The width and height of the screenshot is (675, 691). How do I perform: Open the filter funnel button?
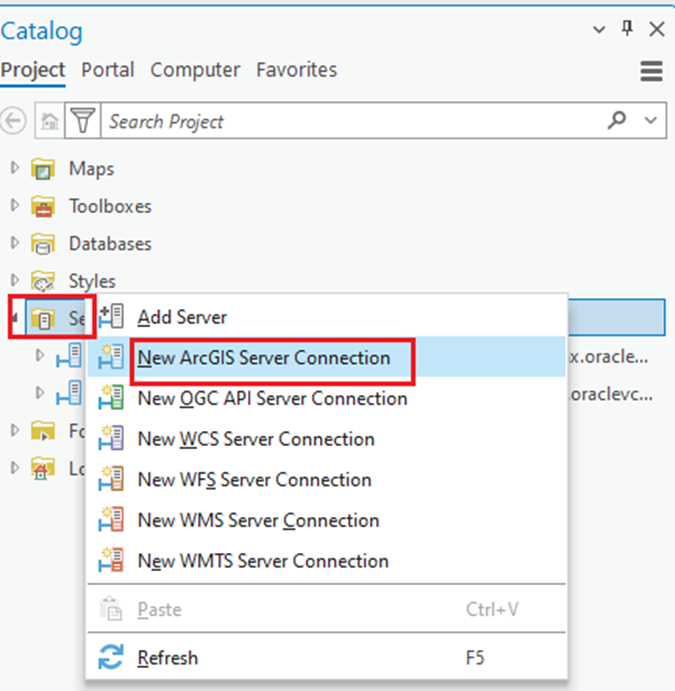83,121
